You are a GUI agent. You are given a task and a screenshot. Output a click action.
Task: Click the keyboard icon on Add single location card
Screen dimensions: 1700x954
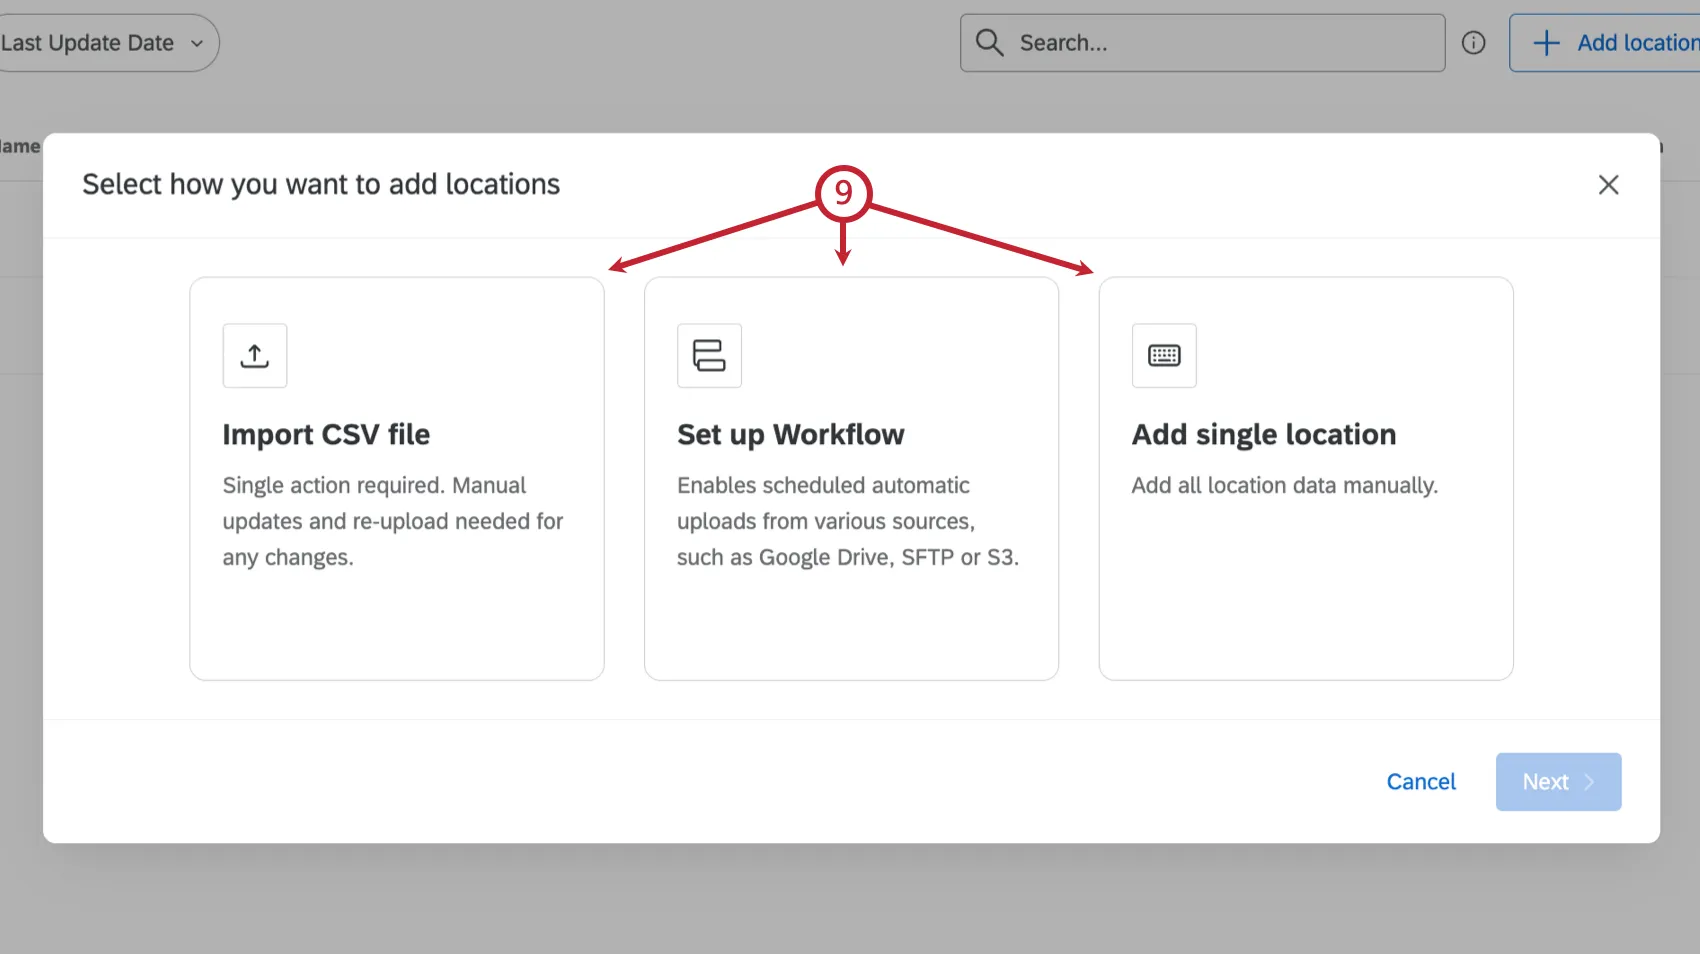[1164, 356]
